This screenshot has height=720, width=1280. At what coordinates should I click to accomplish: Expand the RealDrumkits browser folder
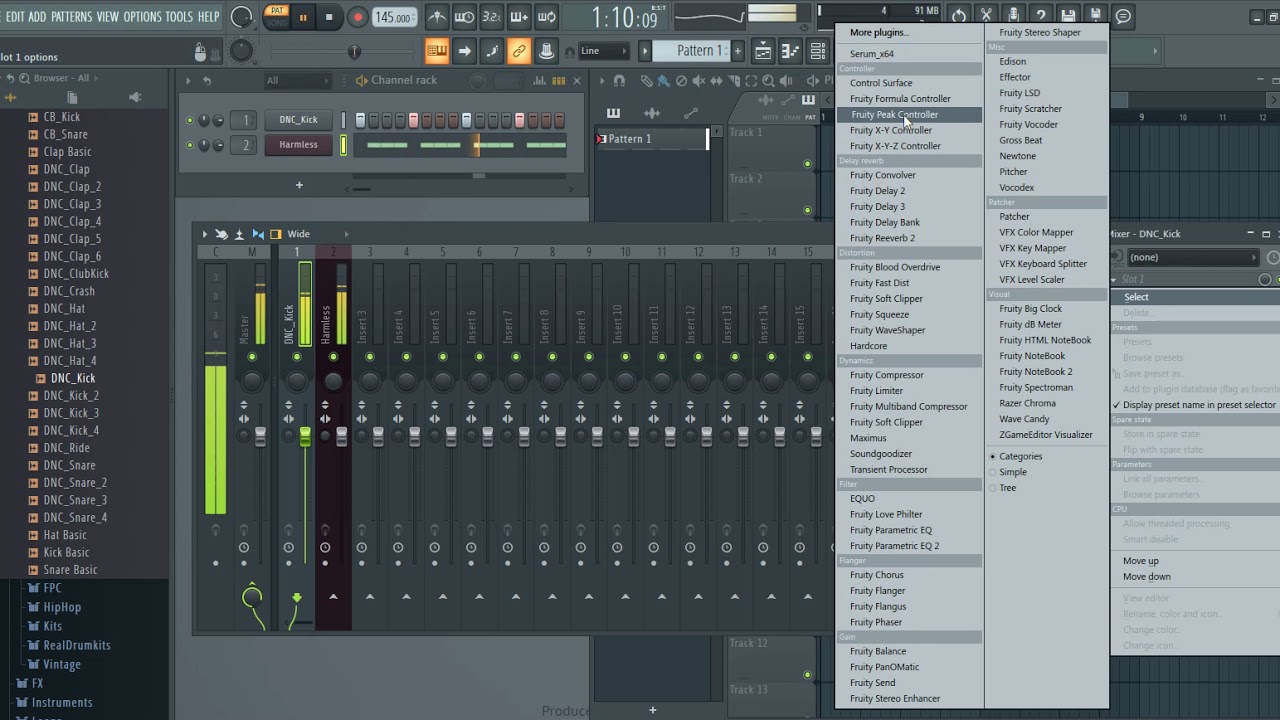tap(77, 645)
